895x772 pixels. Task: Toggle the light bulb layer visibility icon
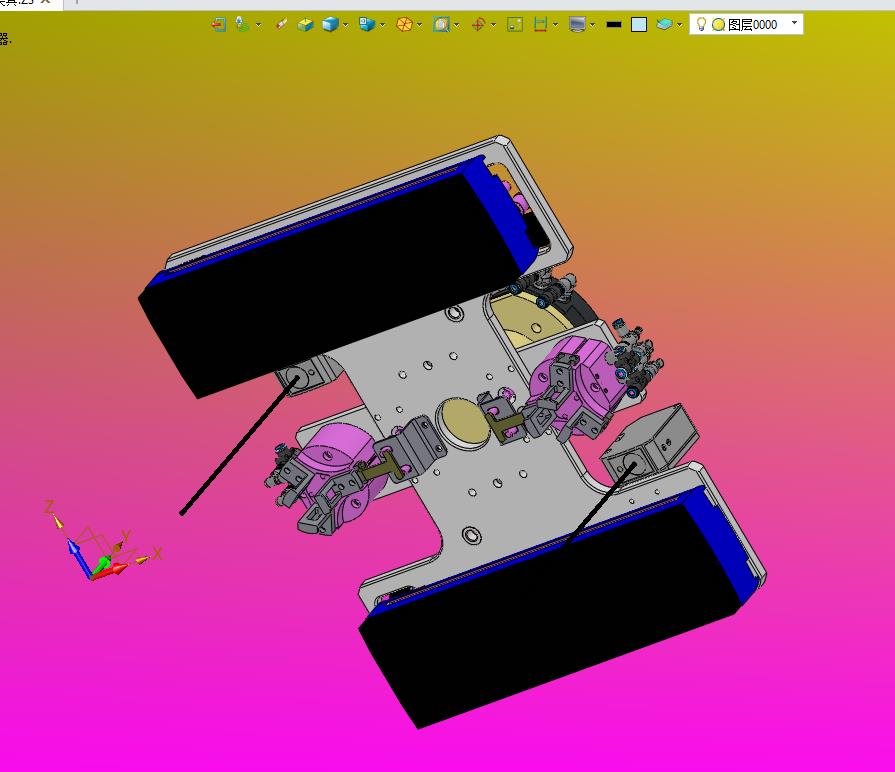tap(702, 24)
